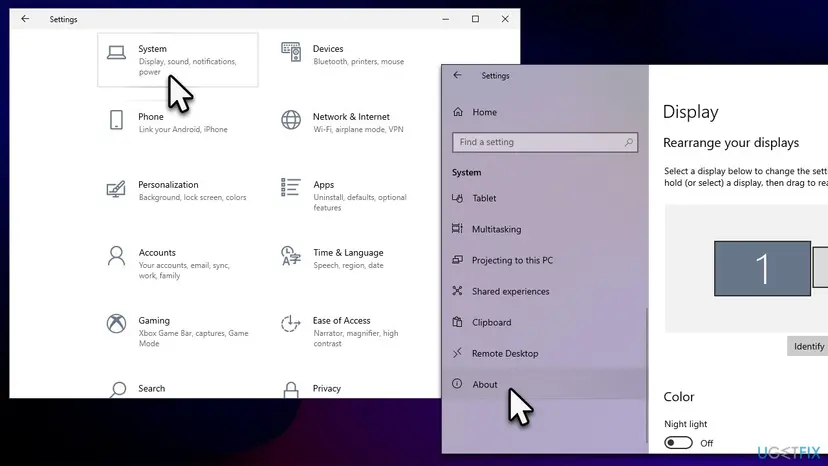Click 'Link your Android, iPhone' text

pyautogui.click(x=183, y=129)
